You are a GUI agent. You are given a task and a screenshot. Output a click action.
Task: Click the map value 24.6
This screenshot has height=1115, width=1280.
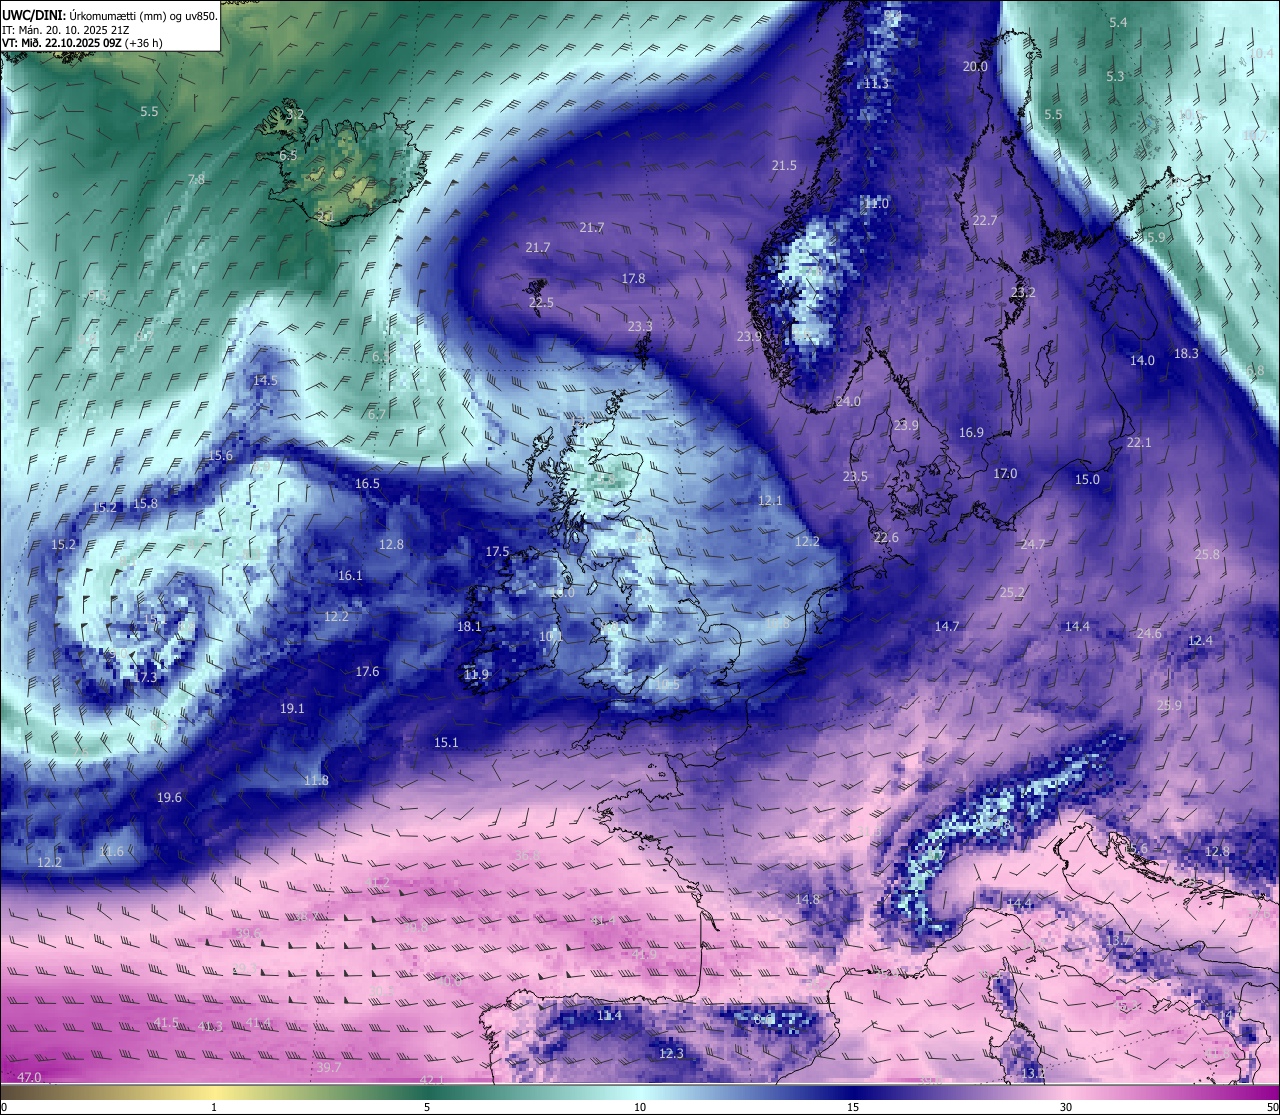(x=1149, y=634)
